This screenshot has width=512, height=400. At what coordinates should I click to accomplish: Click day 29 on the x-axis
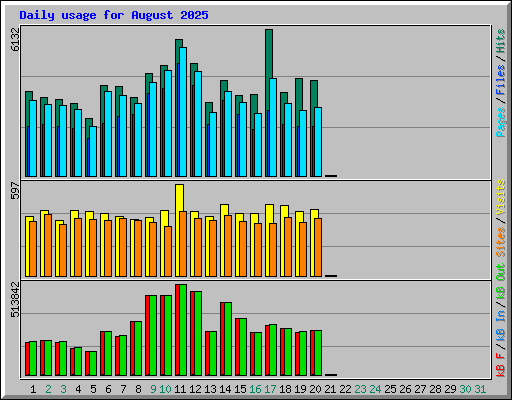[450, 389]
